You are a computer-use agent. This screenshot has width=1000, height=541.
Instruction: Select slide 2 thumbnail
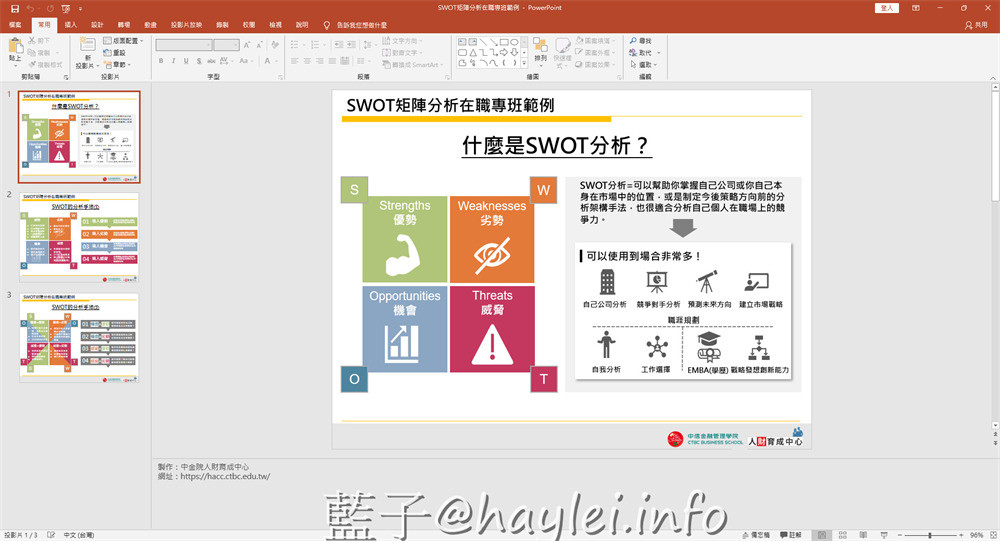(79, 237)
